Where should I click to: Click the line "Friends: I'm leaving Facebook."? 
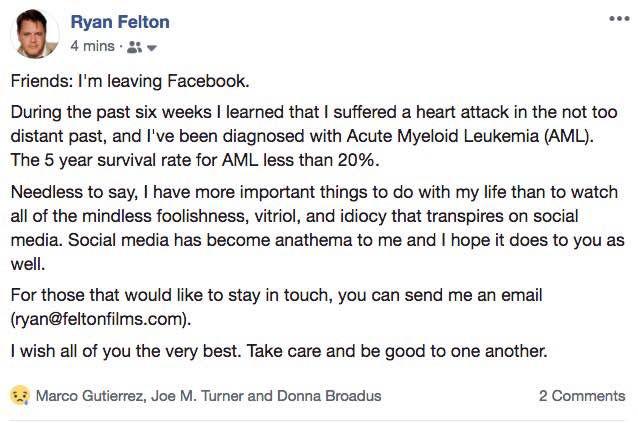tap(130, 81)
